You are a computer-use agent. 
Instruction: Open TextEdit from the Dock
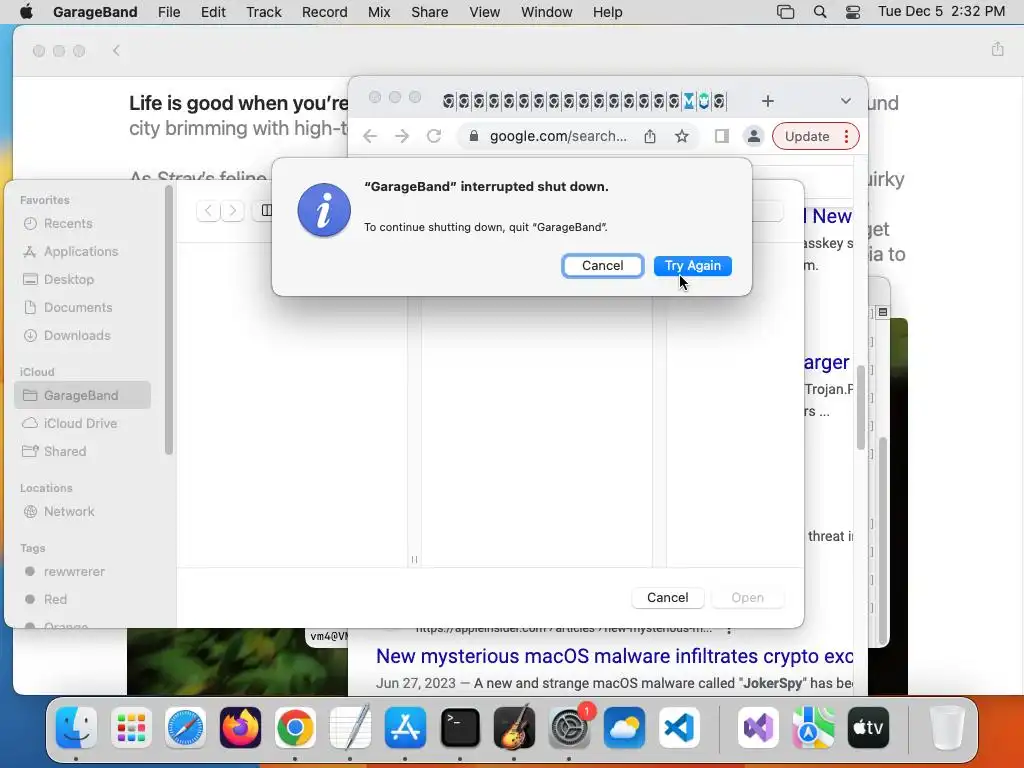click(350, 728)
